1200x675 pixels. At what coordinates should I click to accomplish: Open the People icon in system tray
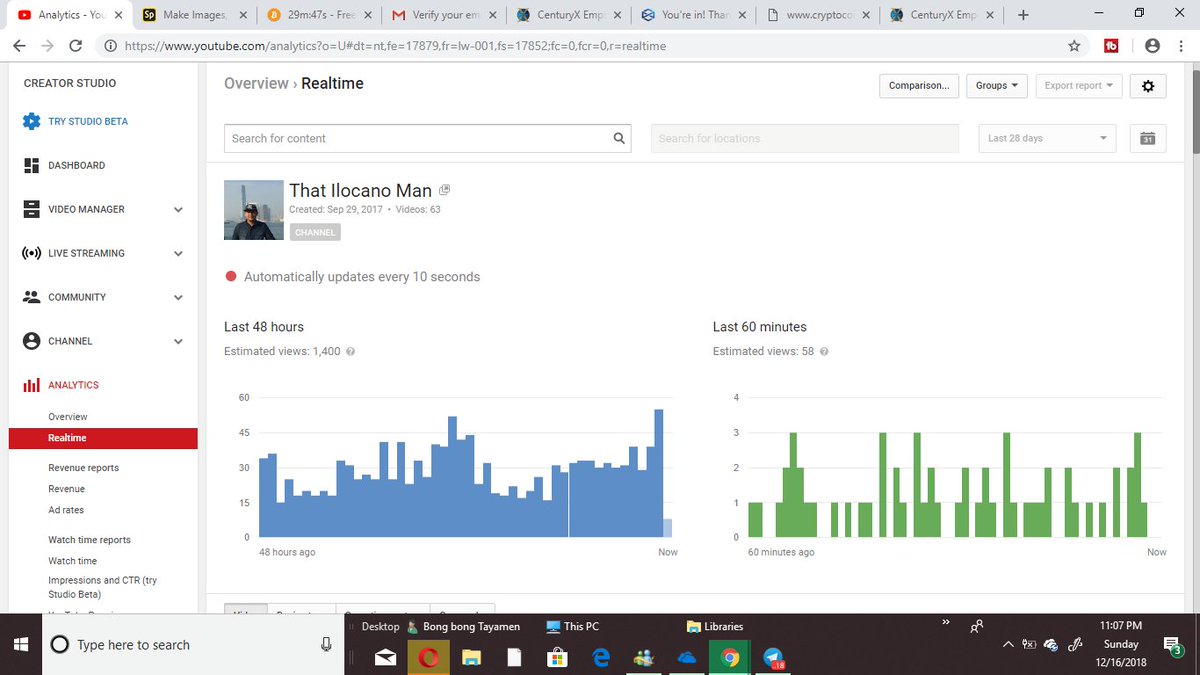977,626
